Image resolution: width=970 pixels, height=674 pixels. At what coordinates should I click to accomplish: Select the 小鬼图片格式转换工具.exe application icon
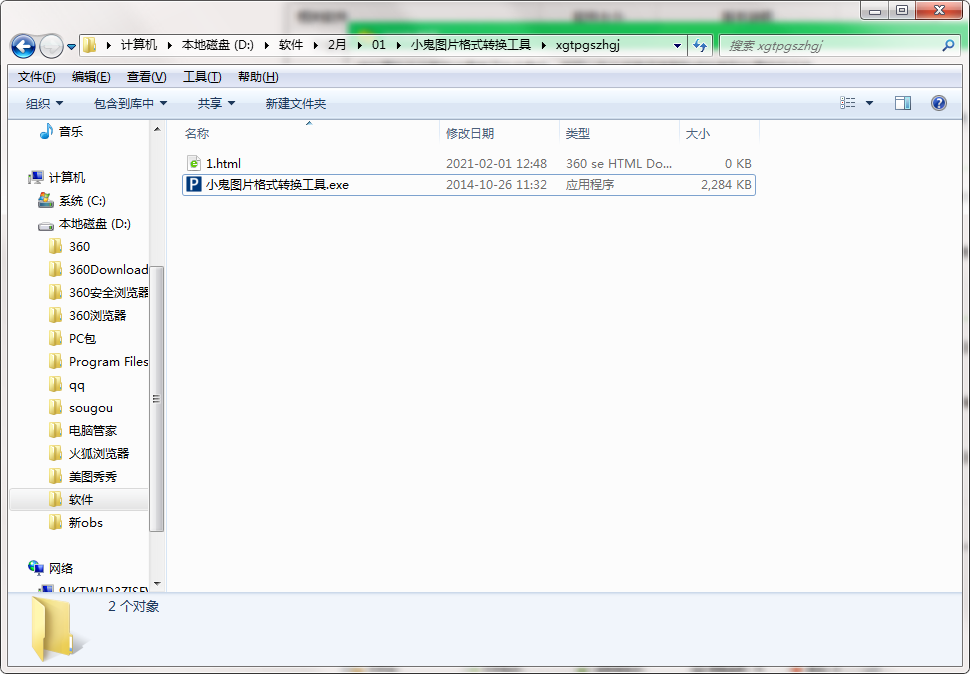coord(194,184)
